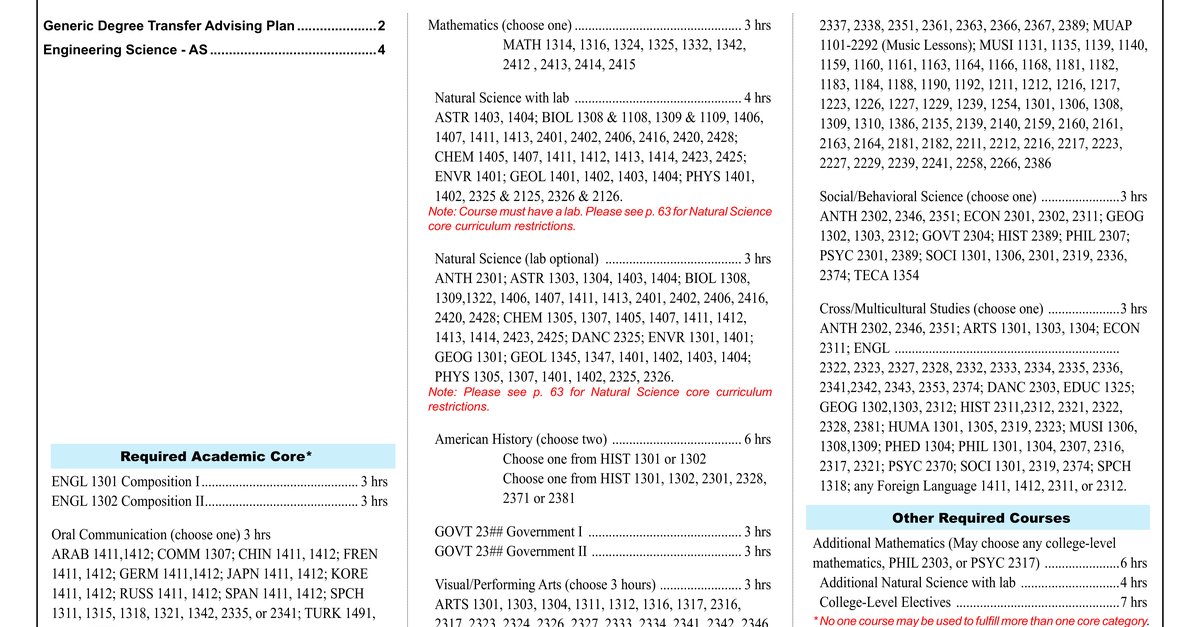Click the red note about course lab requirement
The image size is (1200, 627).
[600, 219]
